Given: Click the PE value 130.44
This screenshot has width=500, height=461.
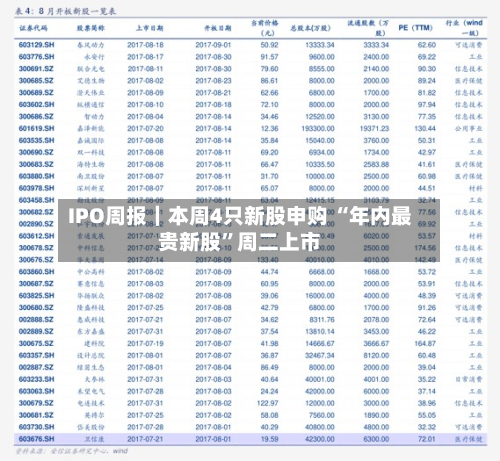Looking at the screenshot, I should (x=425, y=129).
